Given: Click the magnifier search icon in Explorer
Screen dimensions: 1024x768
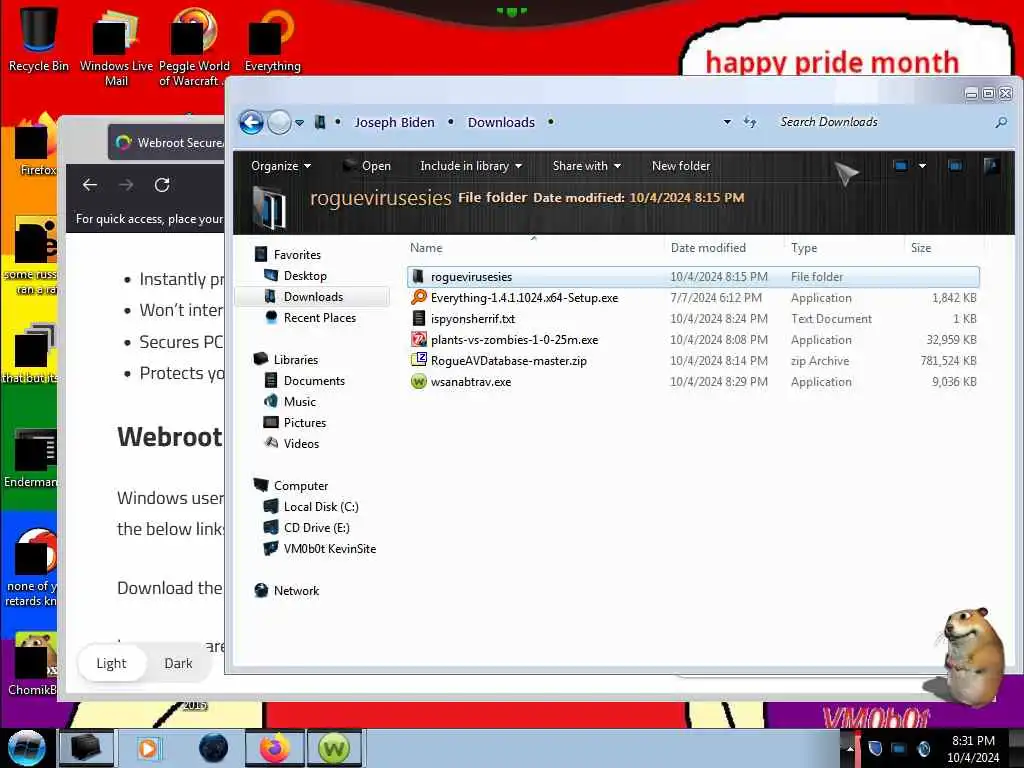Looking at the screenshot, I should click(x=1000, y=122).
